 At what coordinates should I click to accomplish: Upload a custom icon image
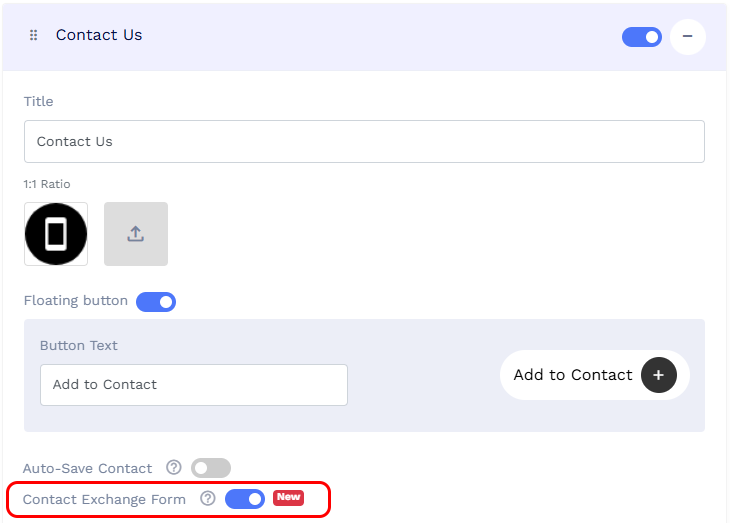(136, 234)
